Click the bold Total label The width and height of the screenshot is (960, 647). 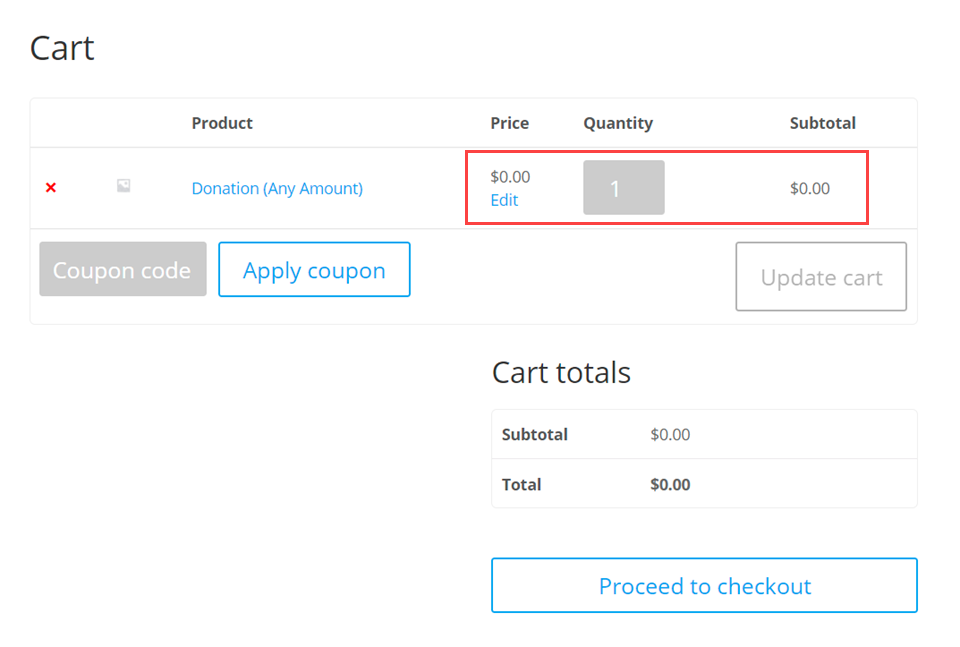(x=522, y=485)
